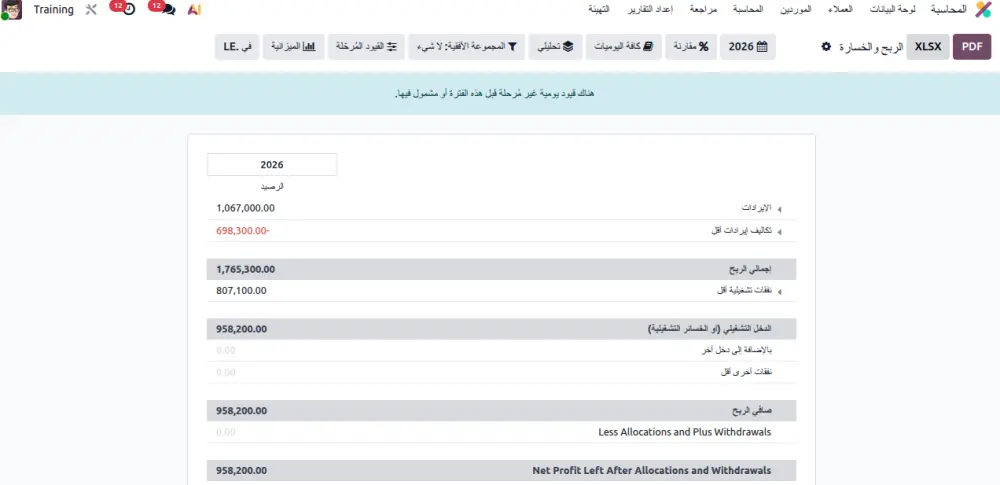1000x485 pixels.
Task: Click the unposted entries warning banner text
Action: (494, 94)
